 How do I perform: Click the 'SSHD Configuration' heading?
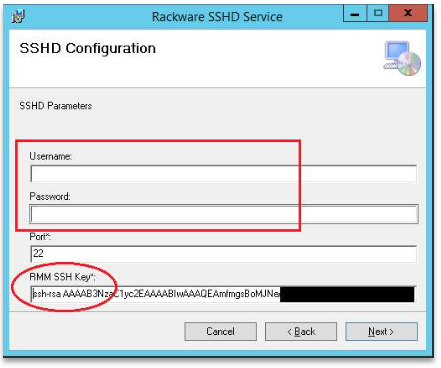[88, 48]
